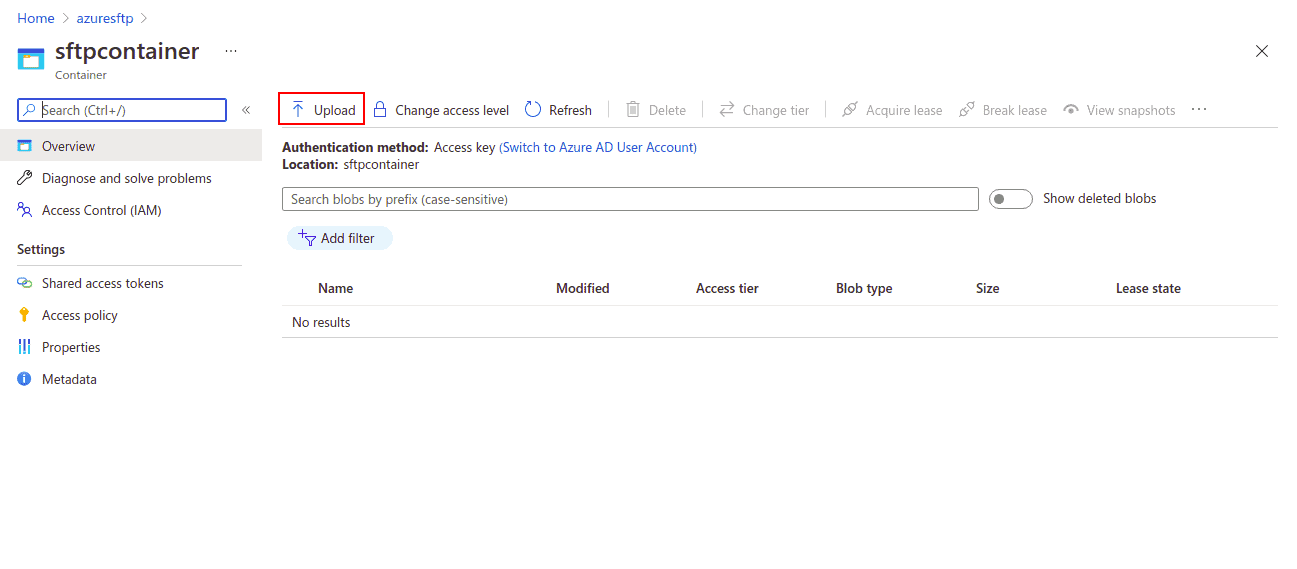Sort by Access tier column header

pyautogui.click(x=727, y=288)
